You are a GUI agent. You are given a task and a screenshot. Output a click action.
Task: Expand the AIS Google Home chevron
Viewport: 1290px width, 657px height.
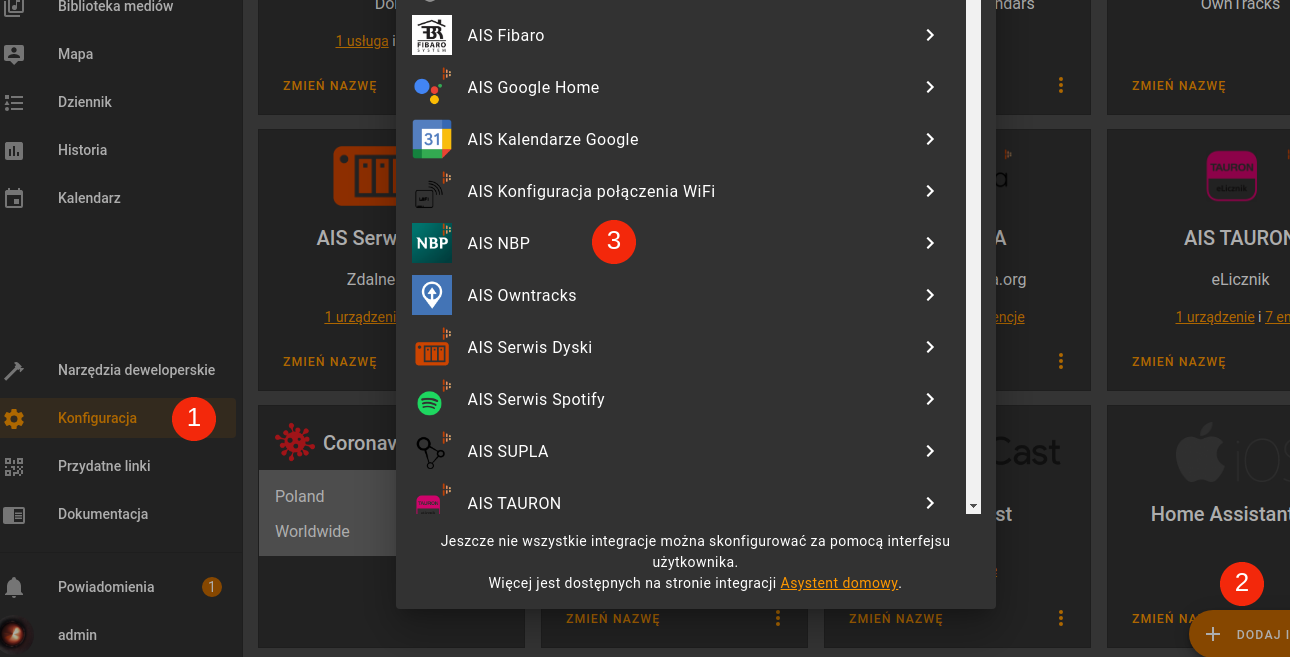[930, 87]
